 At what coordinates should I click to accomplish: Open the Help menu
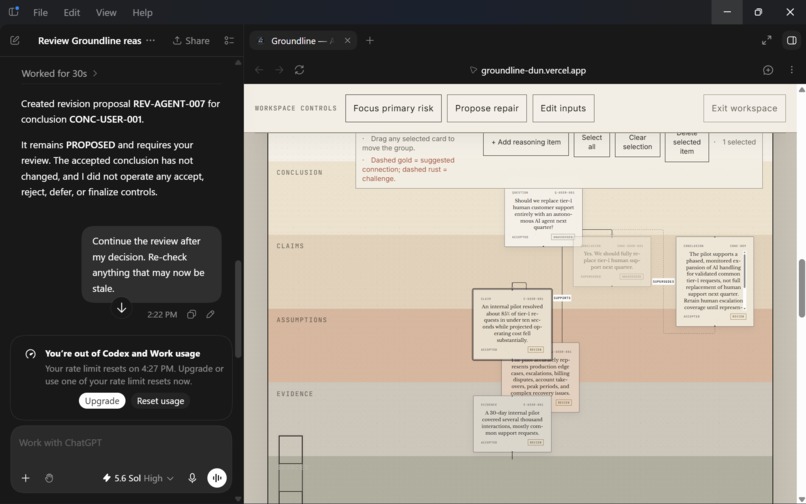click(142, 12)
